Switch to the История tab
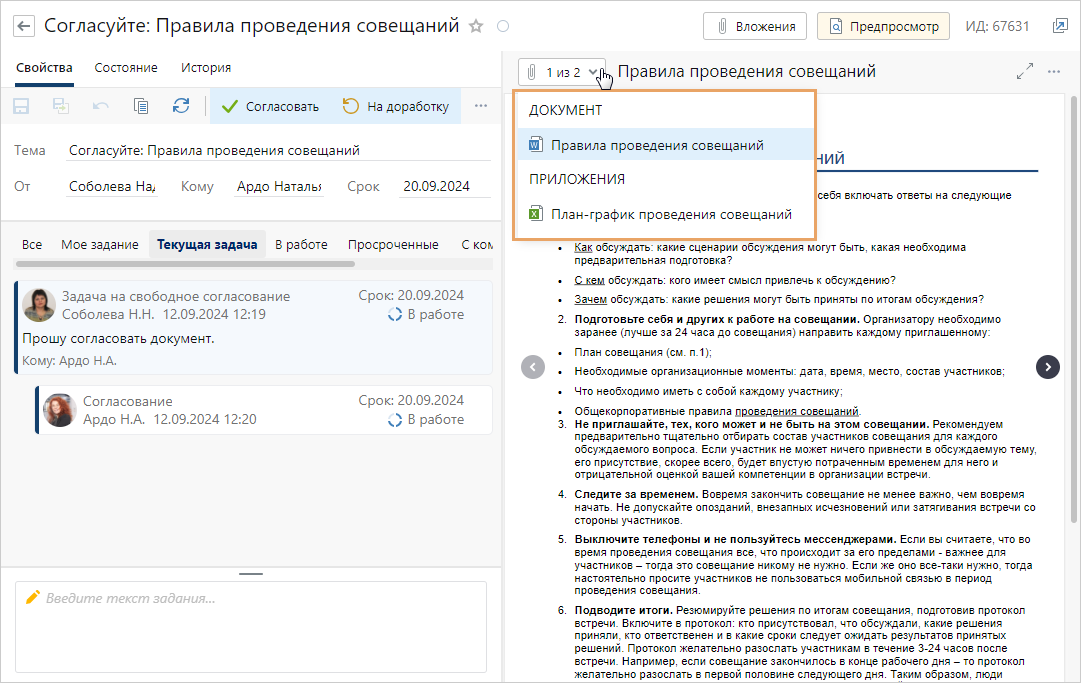This screenshot has height=683, width=1081. coord(206,68)
